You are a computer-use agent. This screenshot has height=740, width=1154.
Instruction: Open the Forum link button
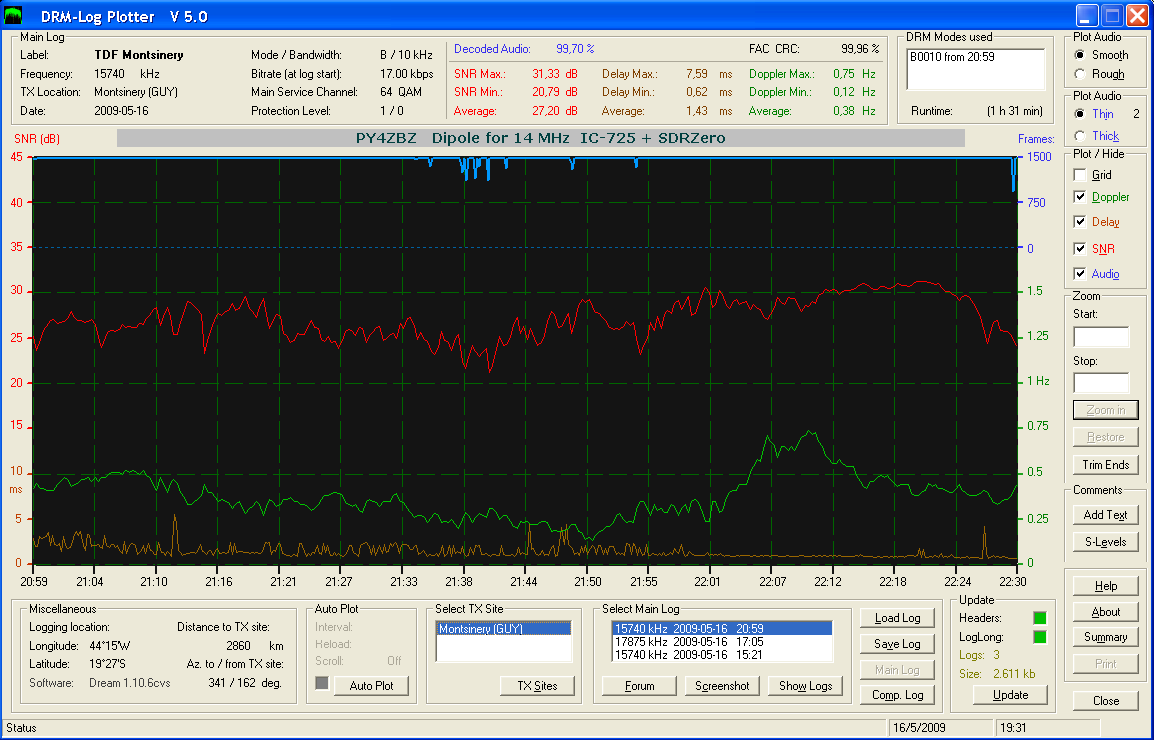coord(639,686)
